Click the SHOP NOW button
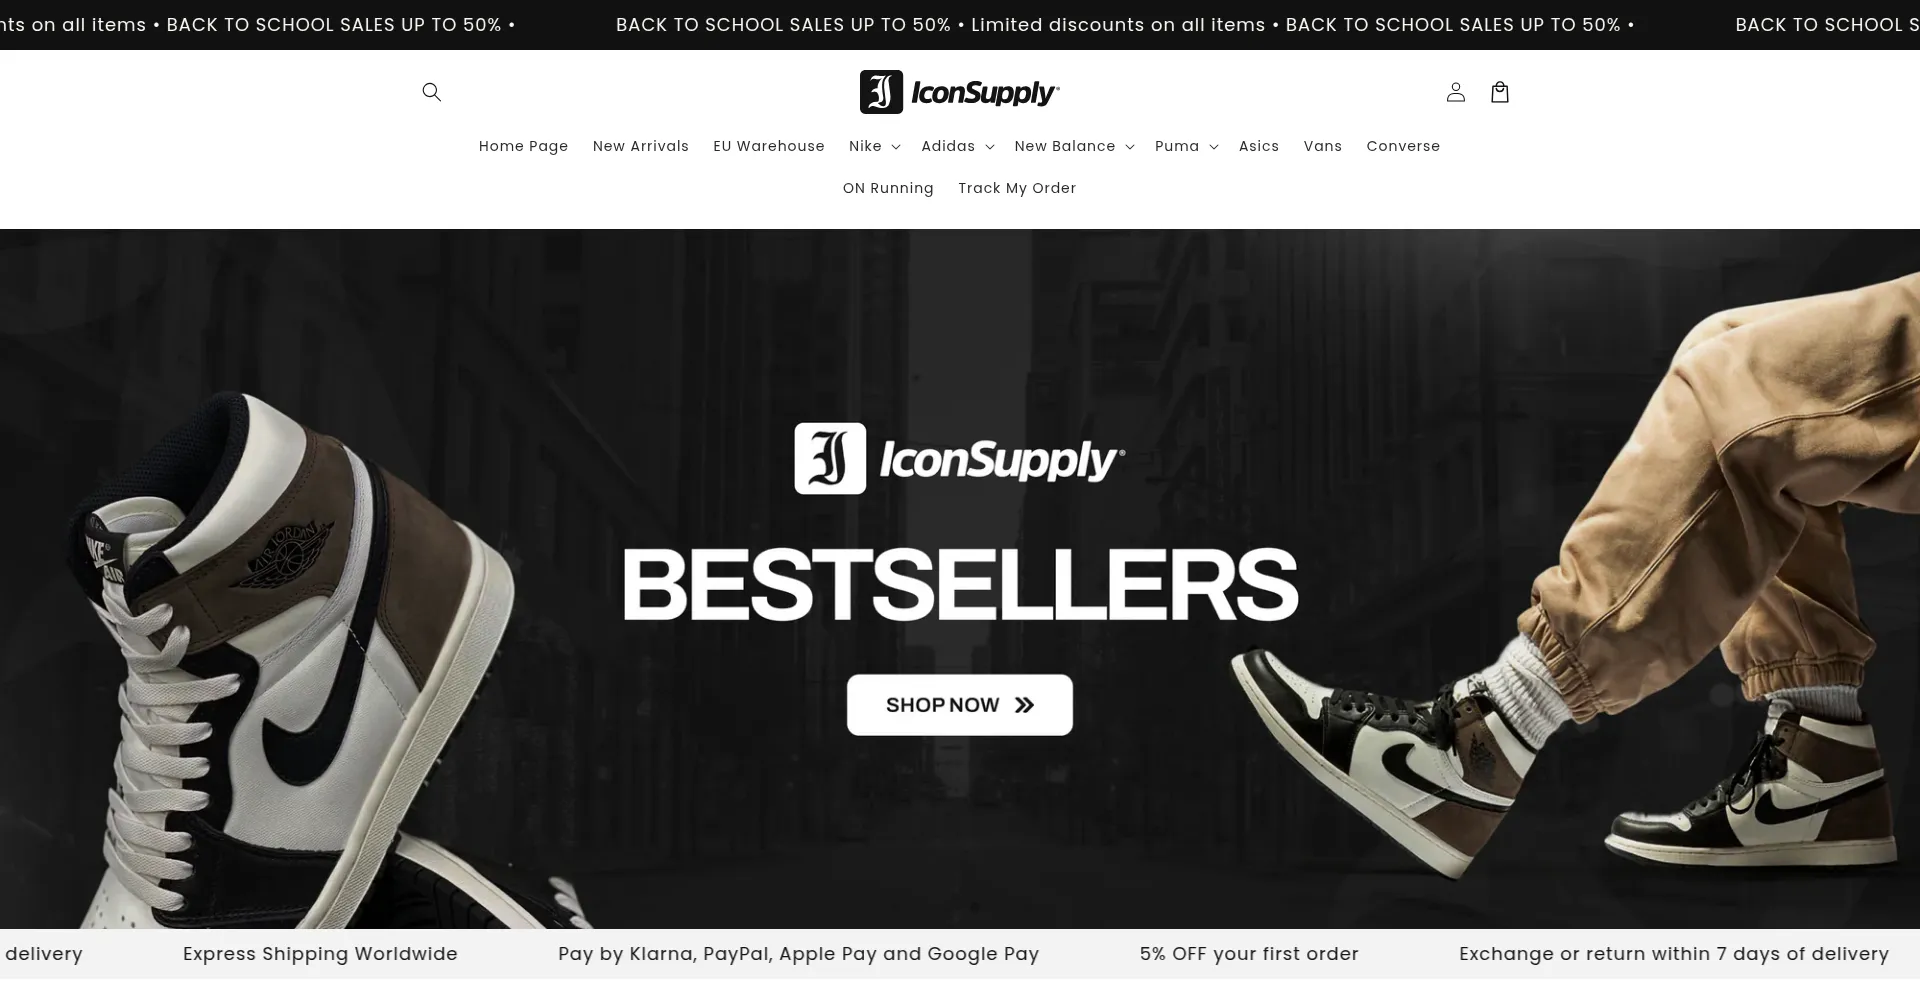The width and height of the screenshot is (1920, 993). [x=959, y=705]
